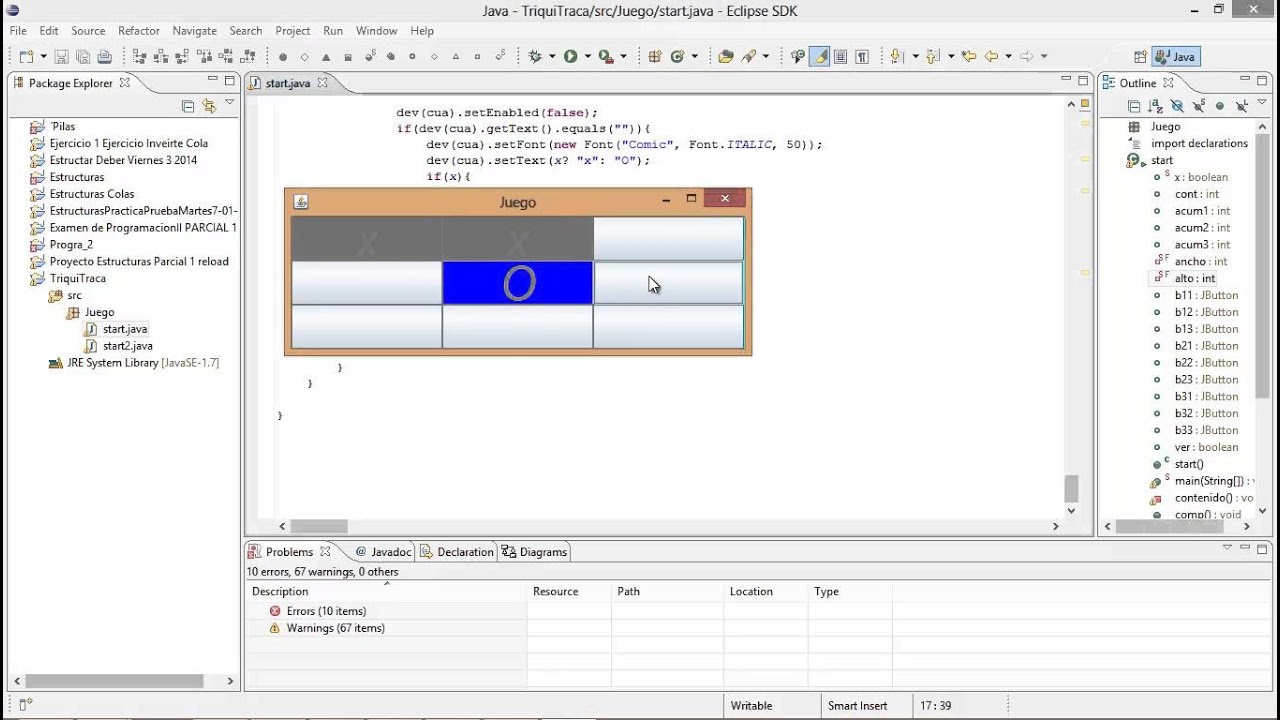
Task: Toggle Hide Local Types in Outline
Action: point(1242,105)
